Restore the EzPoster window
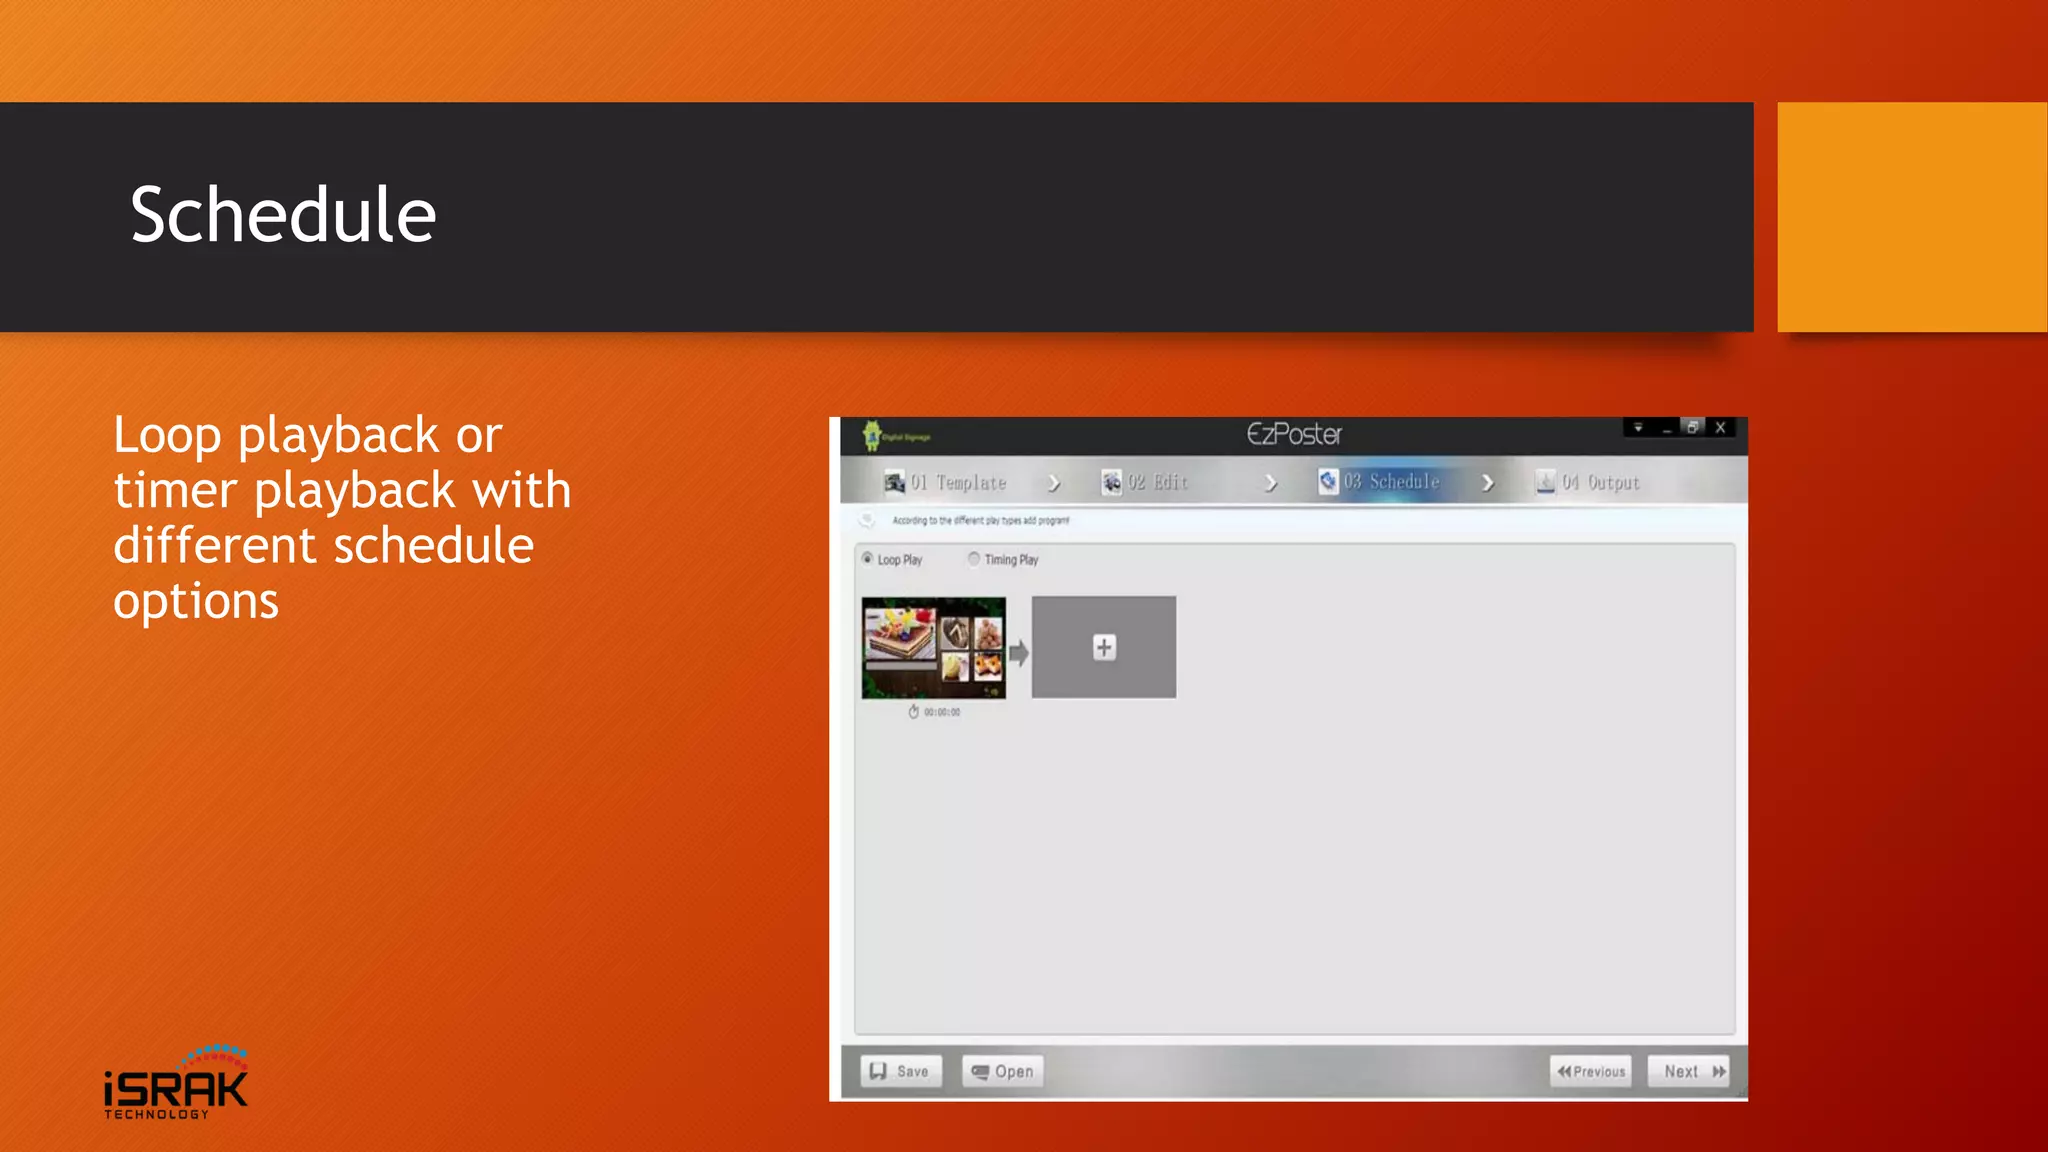 click(x=1692, y=427)
